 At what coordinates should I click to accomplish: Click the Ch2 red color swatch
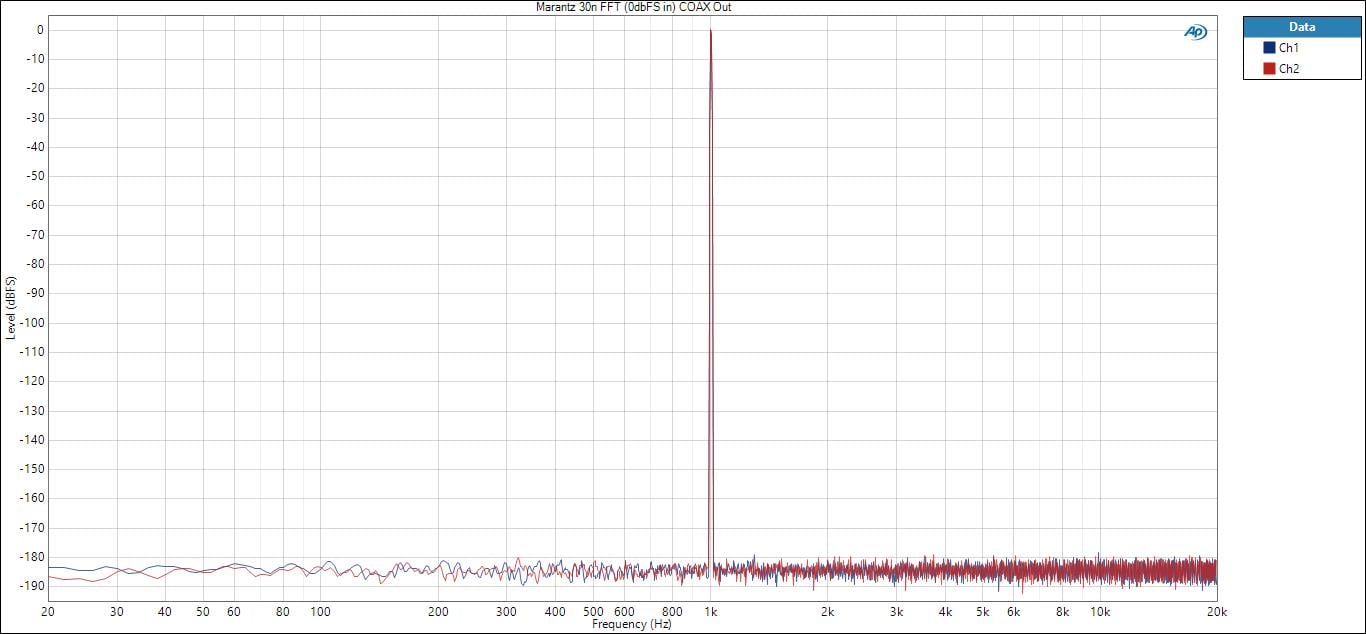tap(1269, 69)
